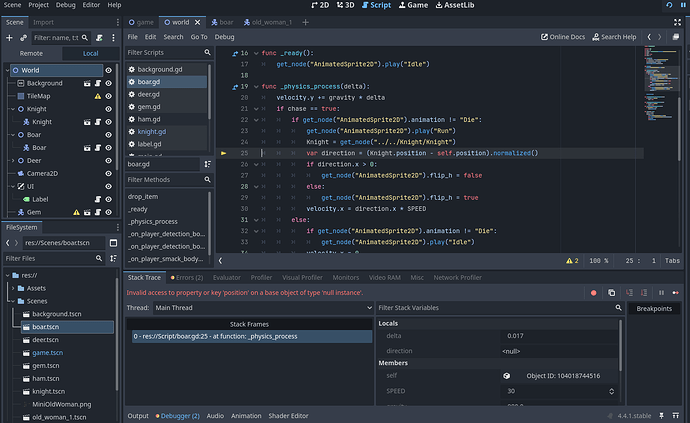Screen dimensions: 690x423
Task: Open Thread dropdown Main Thread
Action: 263,308
